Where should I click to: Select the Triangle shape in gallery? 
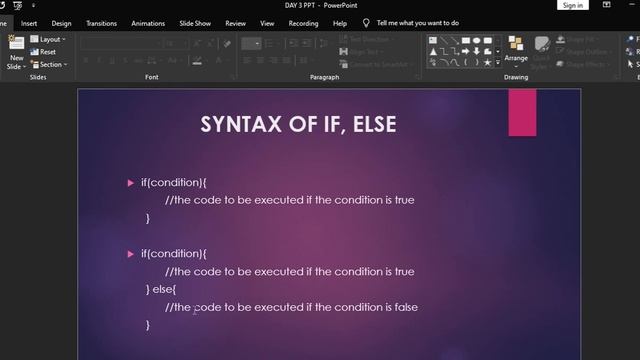pos(433,51)
